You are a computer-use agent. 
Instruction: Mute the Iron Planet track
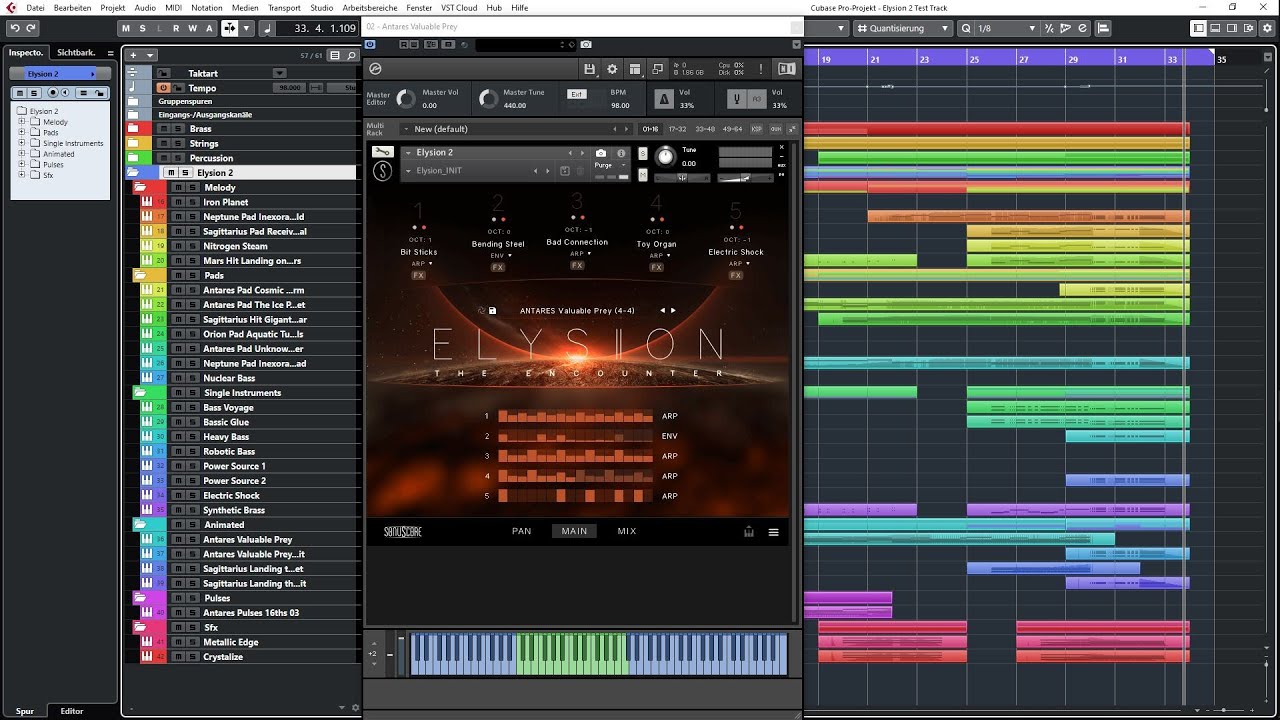pos(176,202)
